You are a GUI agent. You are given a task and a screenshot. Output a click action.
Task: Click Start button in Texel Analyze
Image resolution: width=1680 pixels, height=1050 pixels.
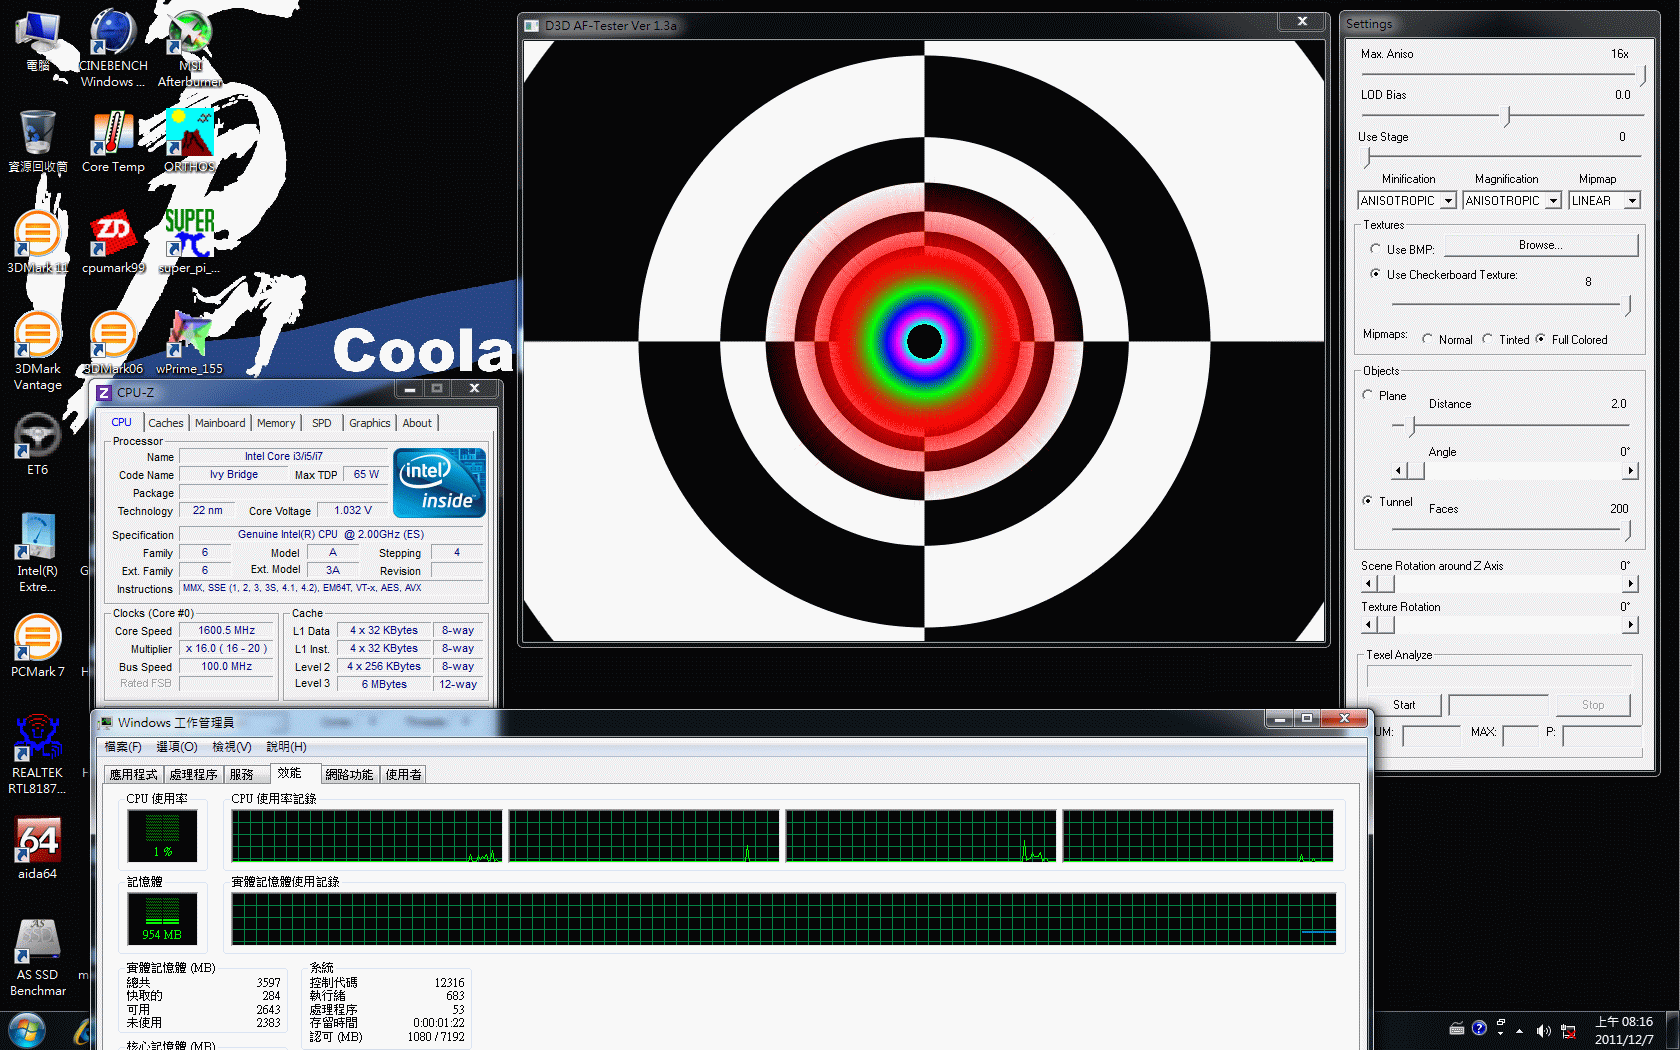(x=1404, y=705)
